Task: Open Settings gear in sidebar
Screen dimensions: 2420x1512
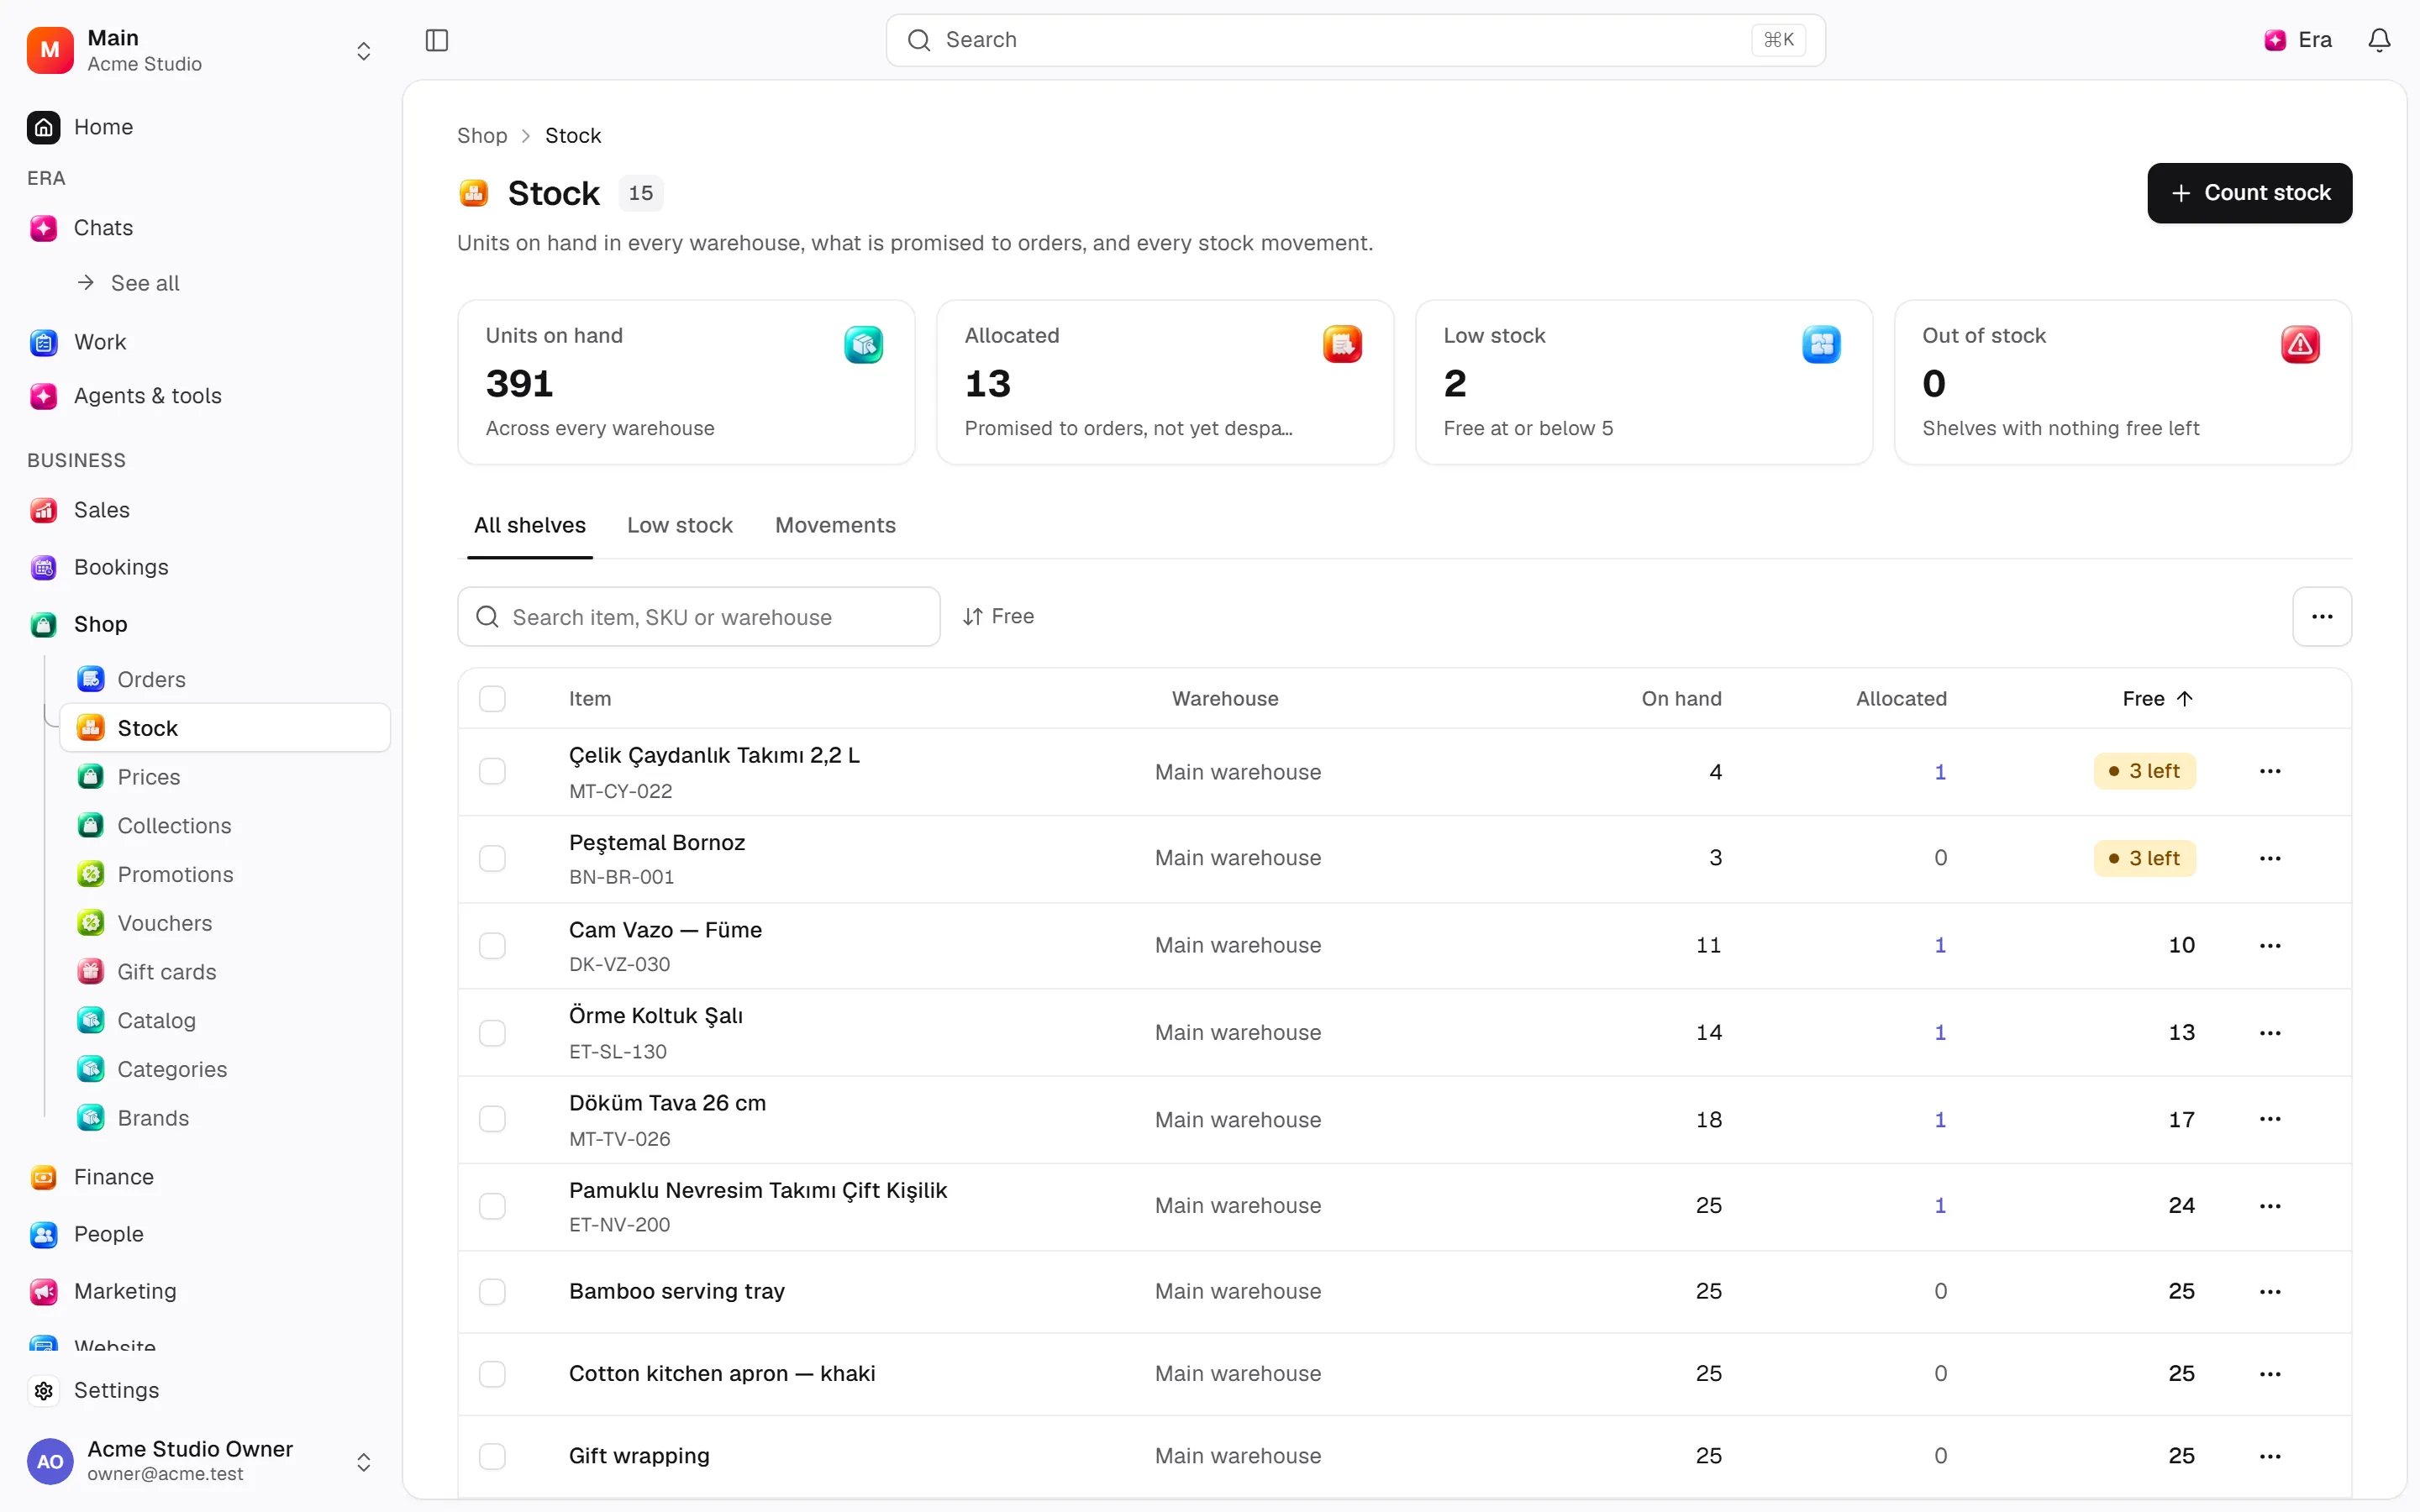Action: coord(44,1390)
